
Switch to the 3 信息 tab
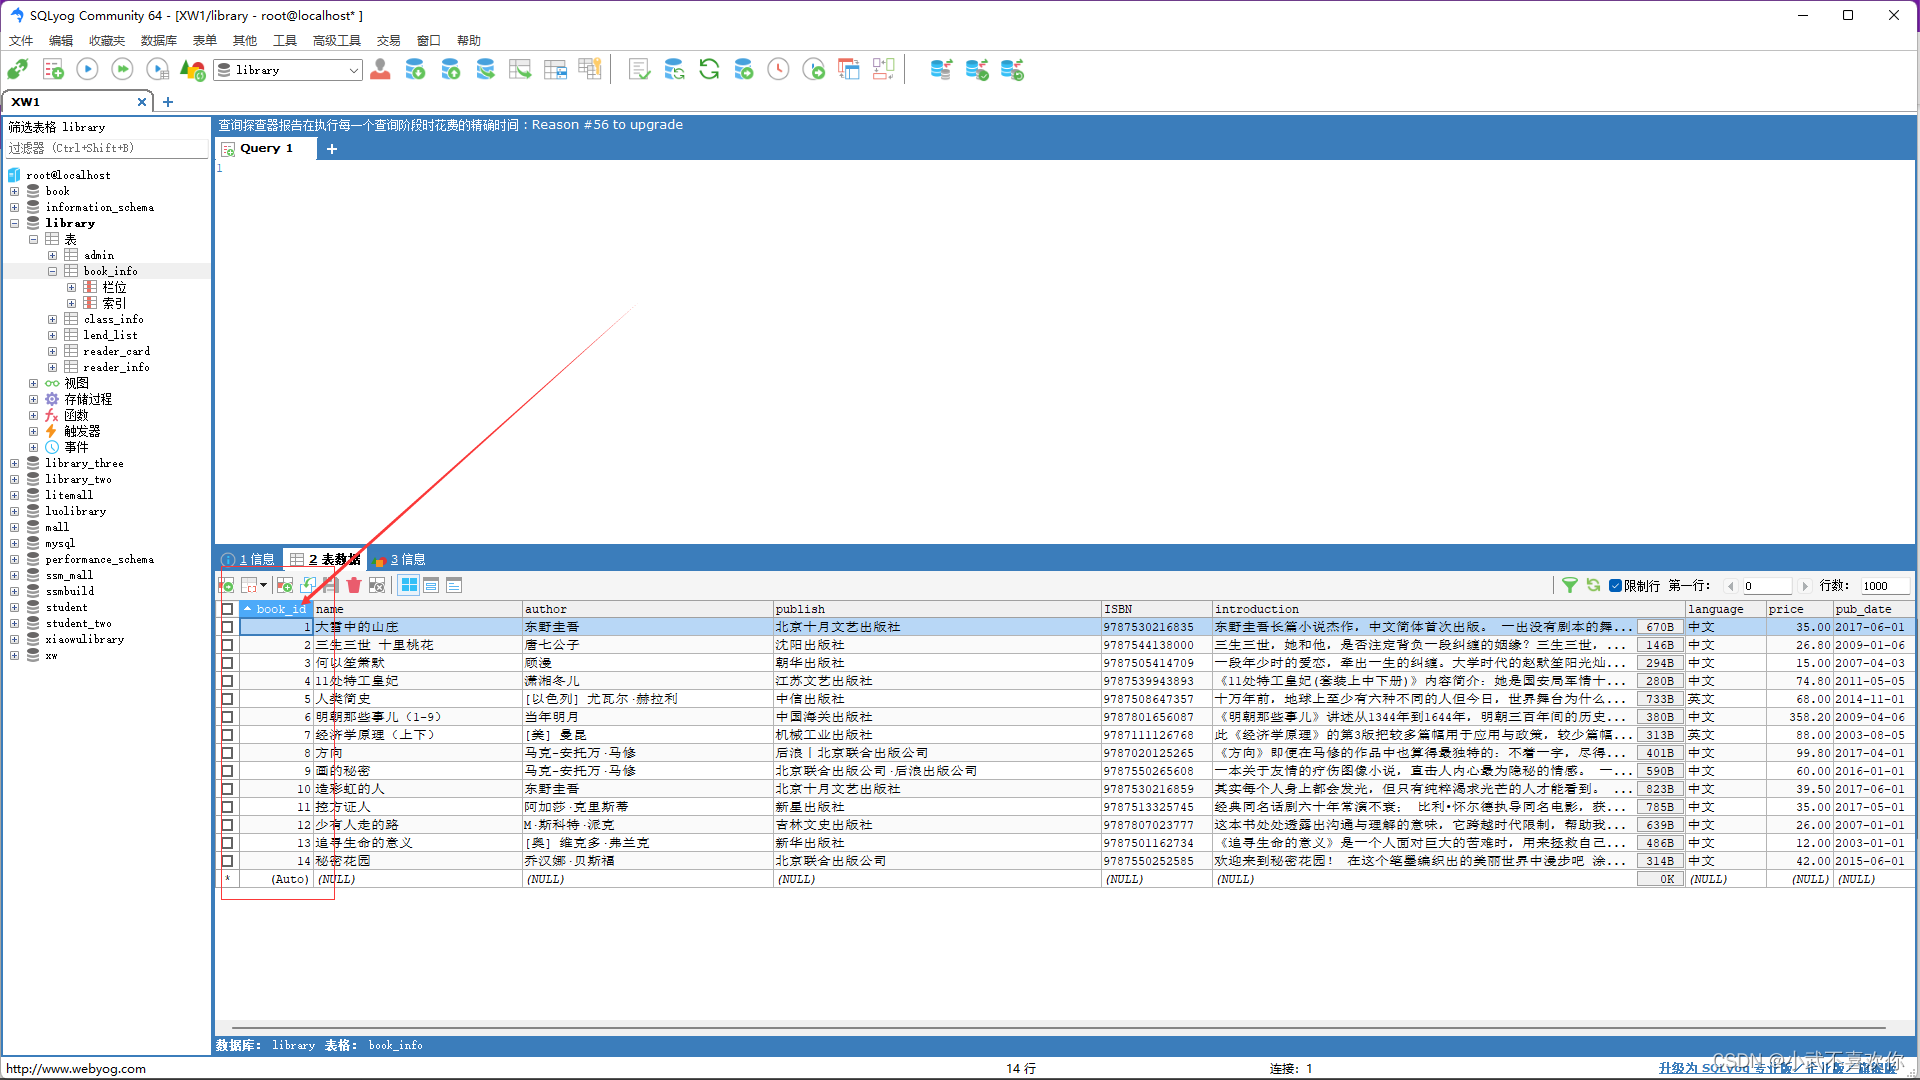coord(400,559)
